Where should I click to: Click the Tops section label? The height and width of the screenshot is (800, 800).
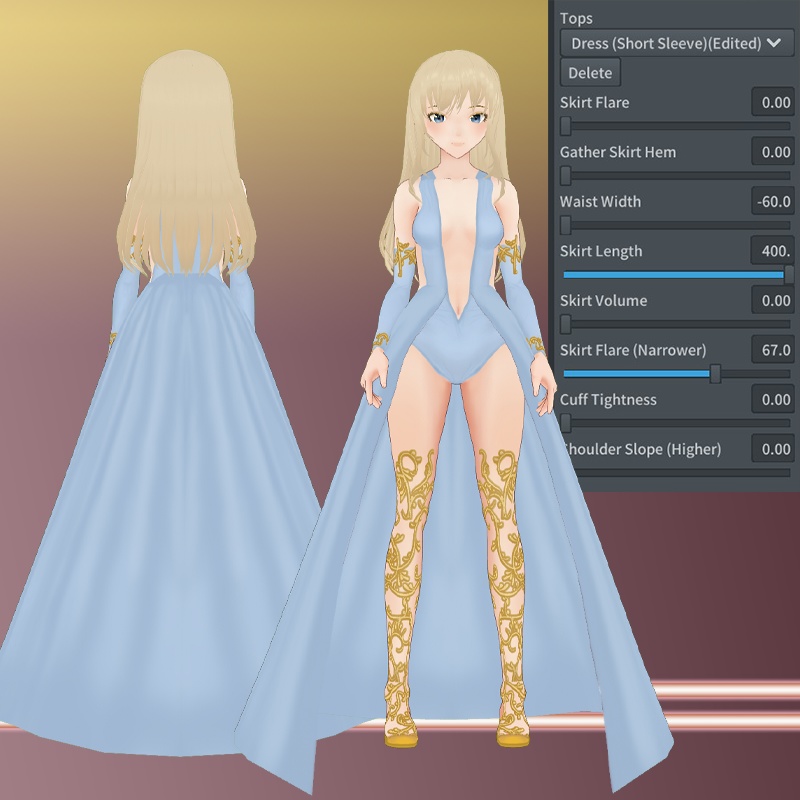576,18
